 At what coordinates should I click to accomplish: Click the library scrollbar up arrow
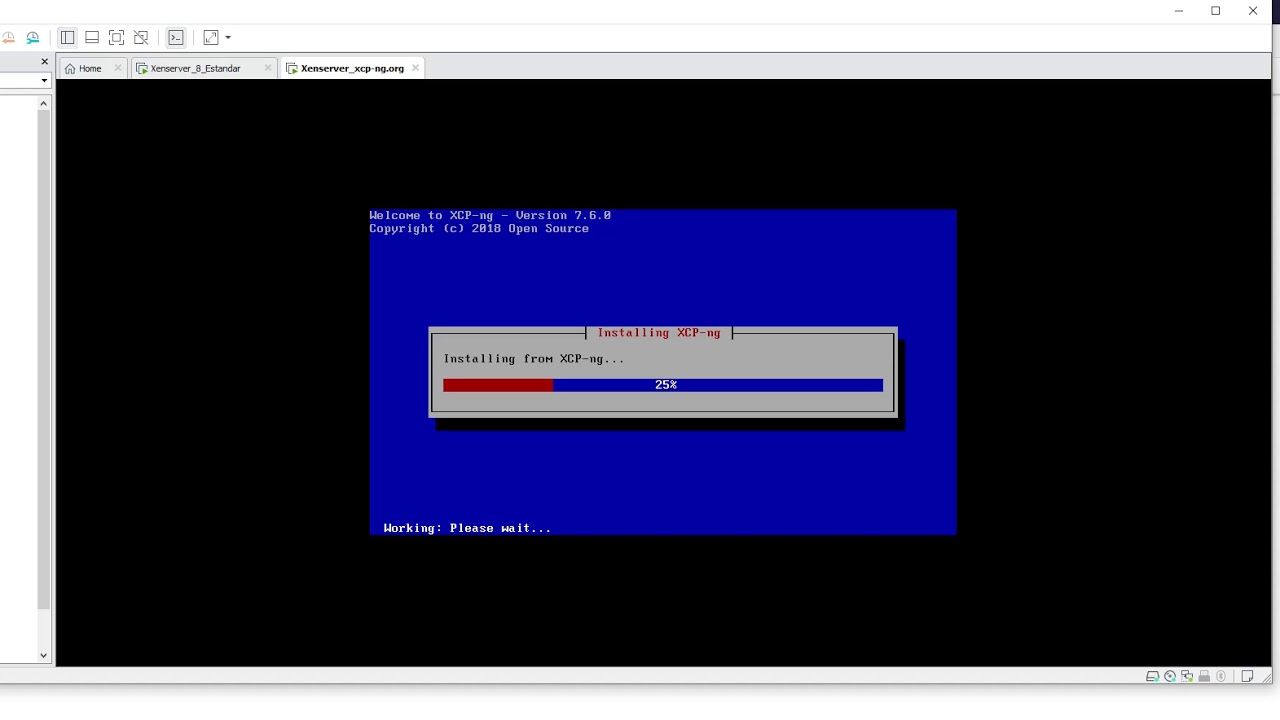[43, 103]
